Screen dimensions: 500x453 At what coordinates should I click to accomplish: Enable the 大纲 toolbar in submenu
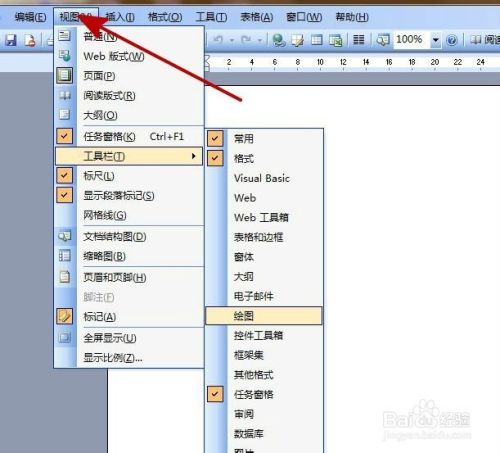pos(264,277)
